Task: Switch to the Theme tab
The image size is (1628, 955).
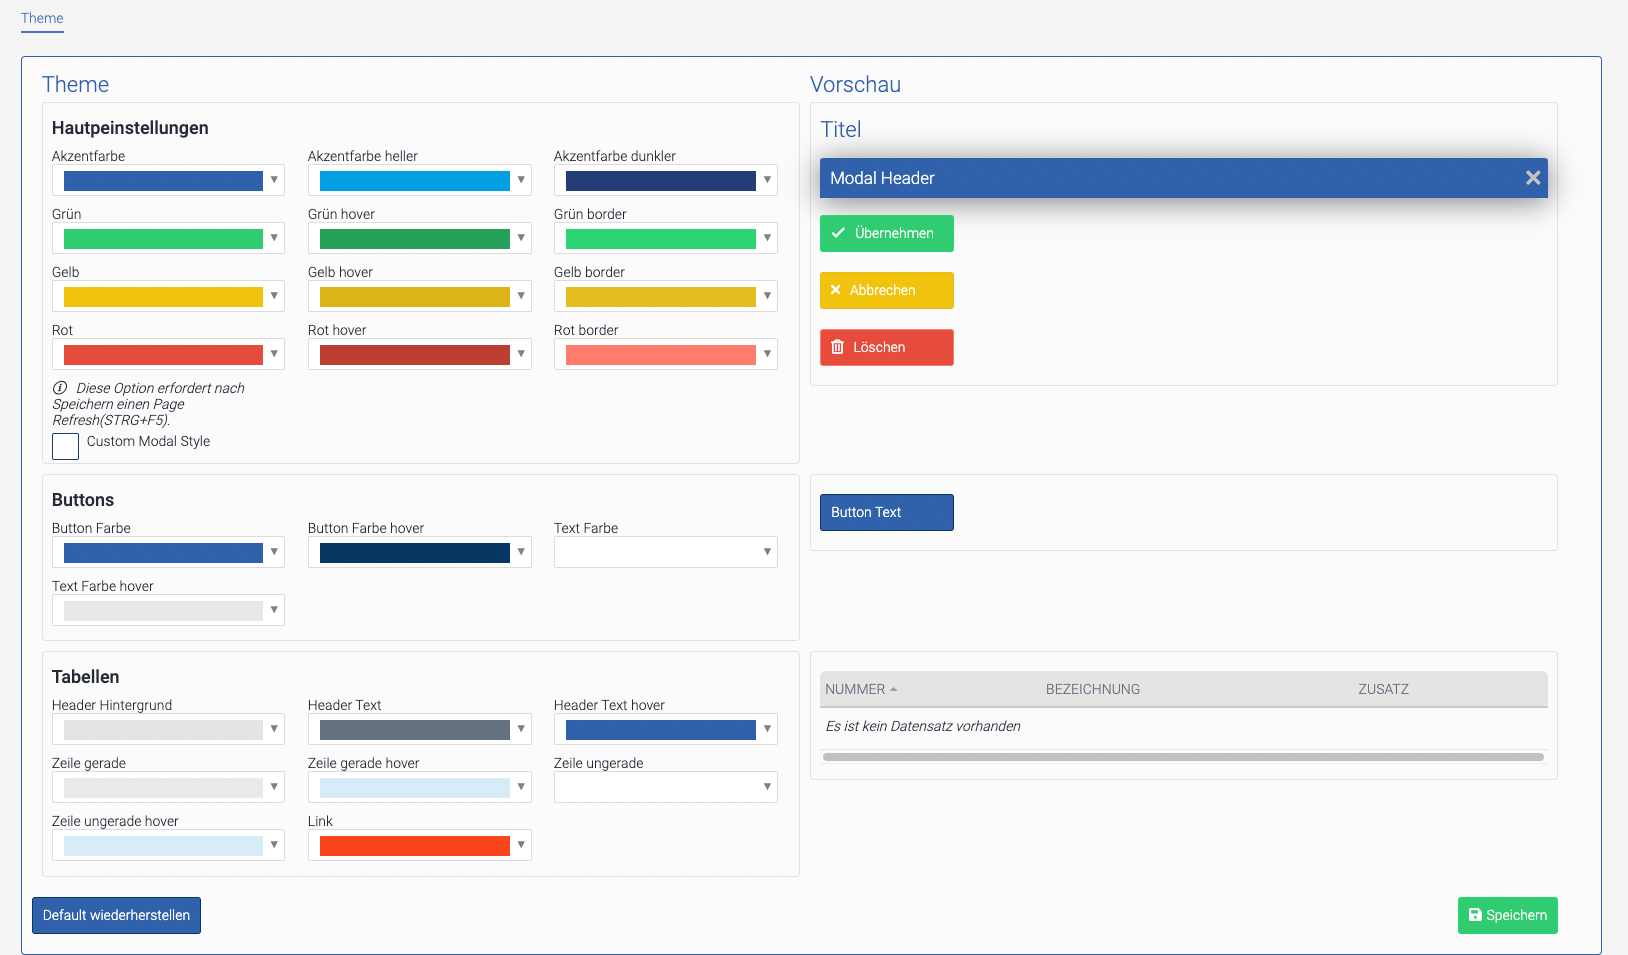Action: point(42,18)
